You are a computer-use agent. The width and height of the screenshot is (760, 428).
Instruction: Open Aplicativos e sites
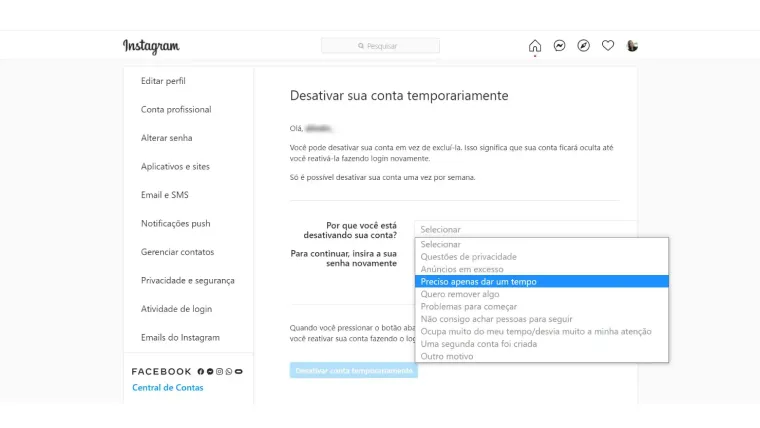tap(175, 166)
